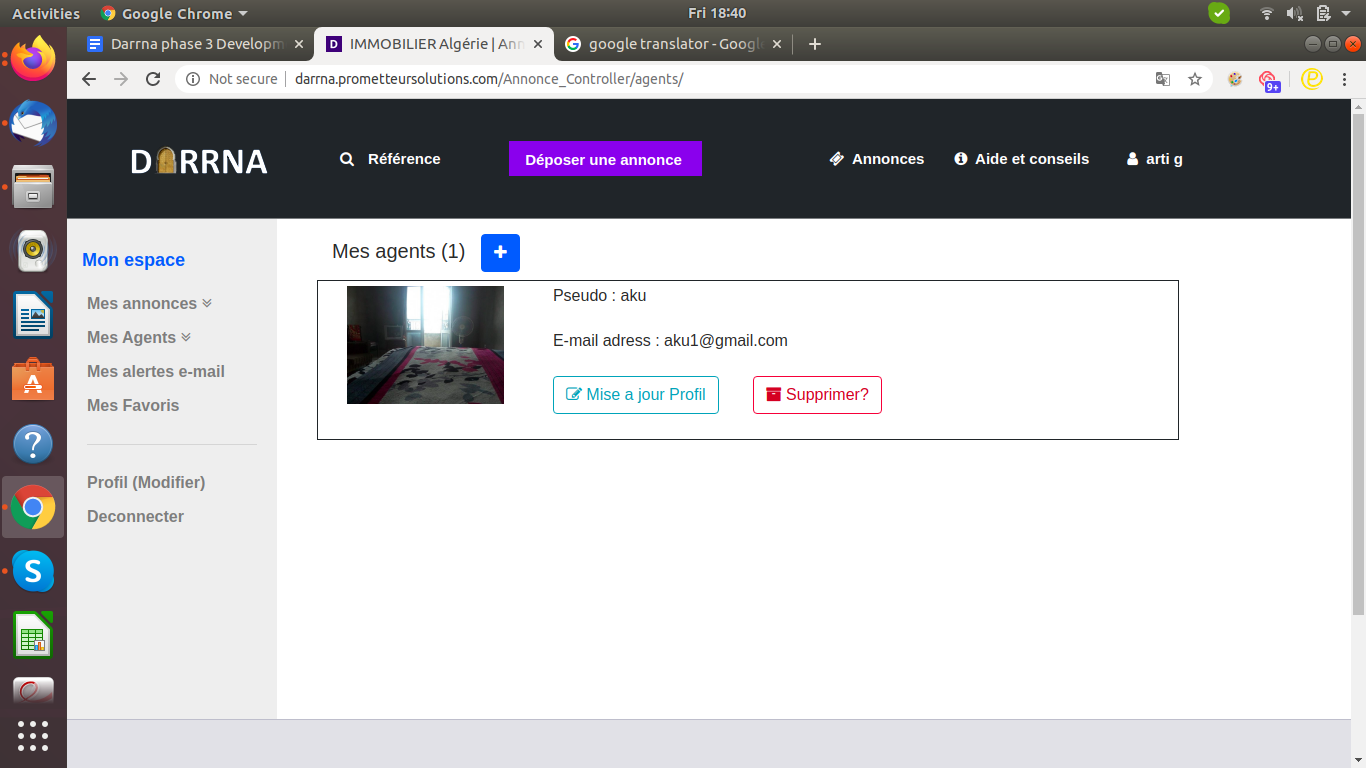Open Skype from the Ubuntu dock
The height and width of the screenshot is (768, 1366).
click(x=33, y=571)
